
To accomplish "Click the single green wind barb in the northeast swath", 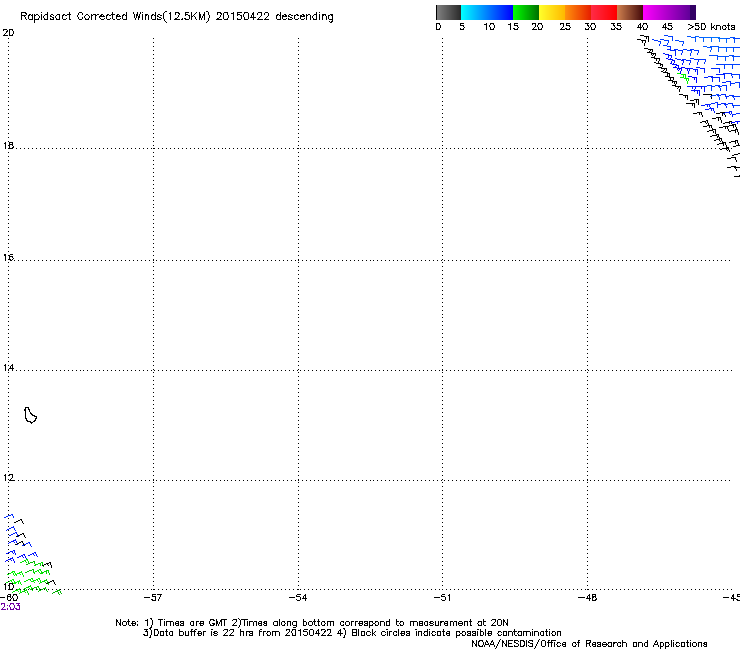I will 684,78.
